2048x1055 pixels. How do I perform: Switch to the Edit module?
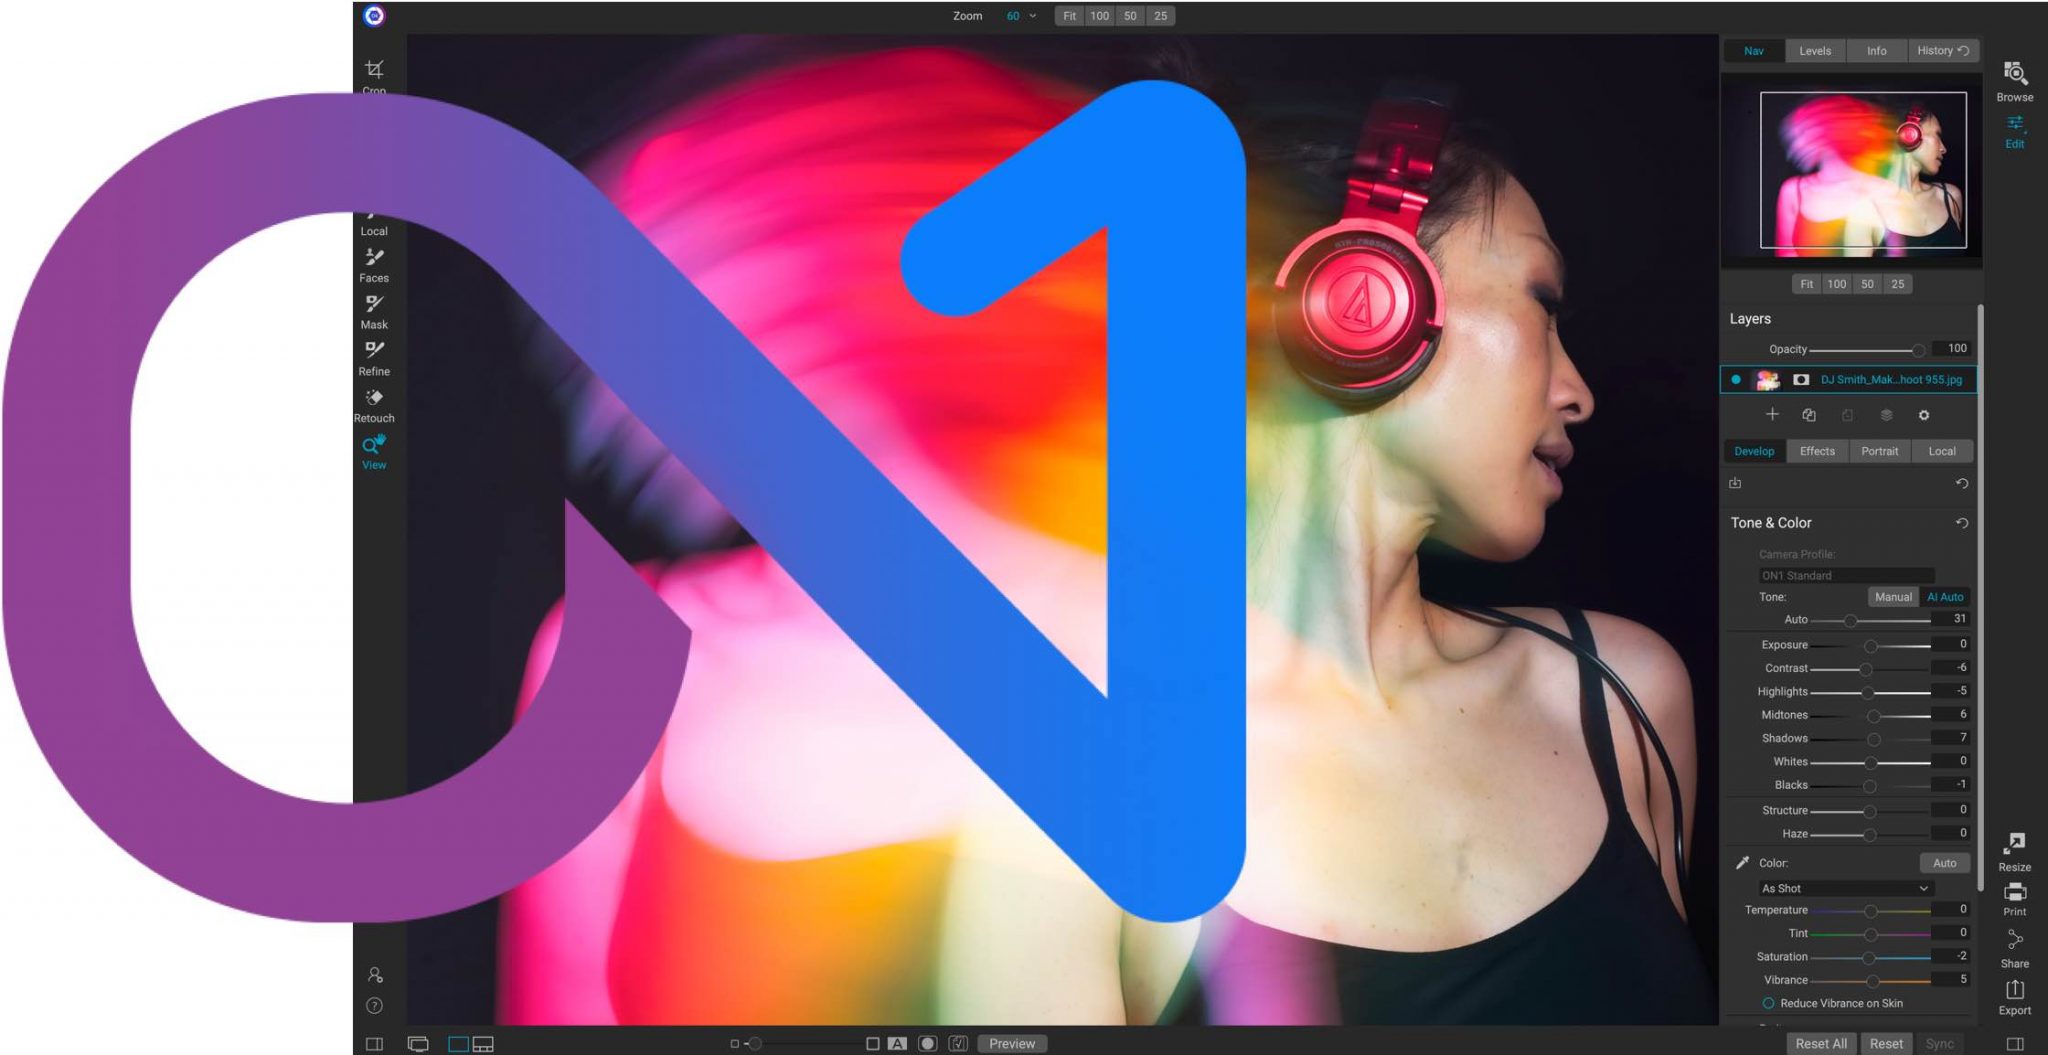coord(2014,132)
